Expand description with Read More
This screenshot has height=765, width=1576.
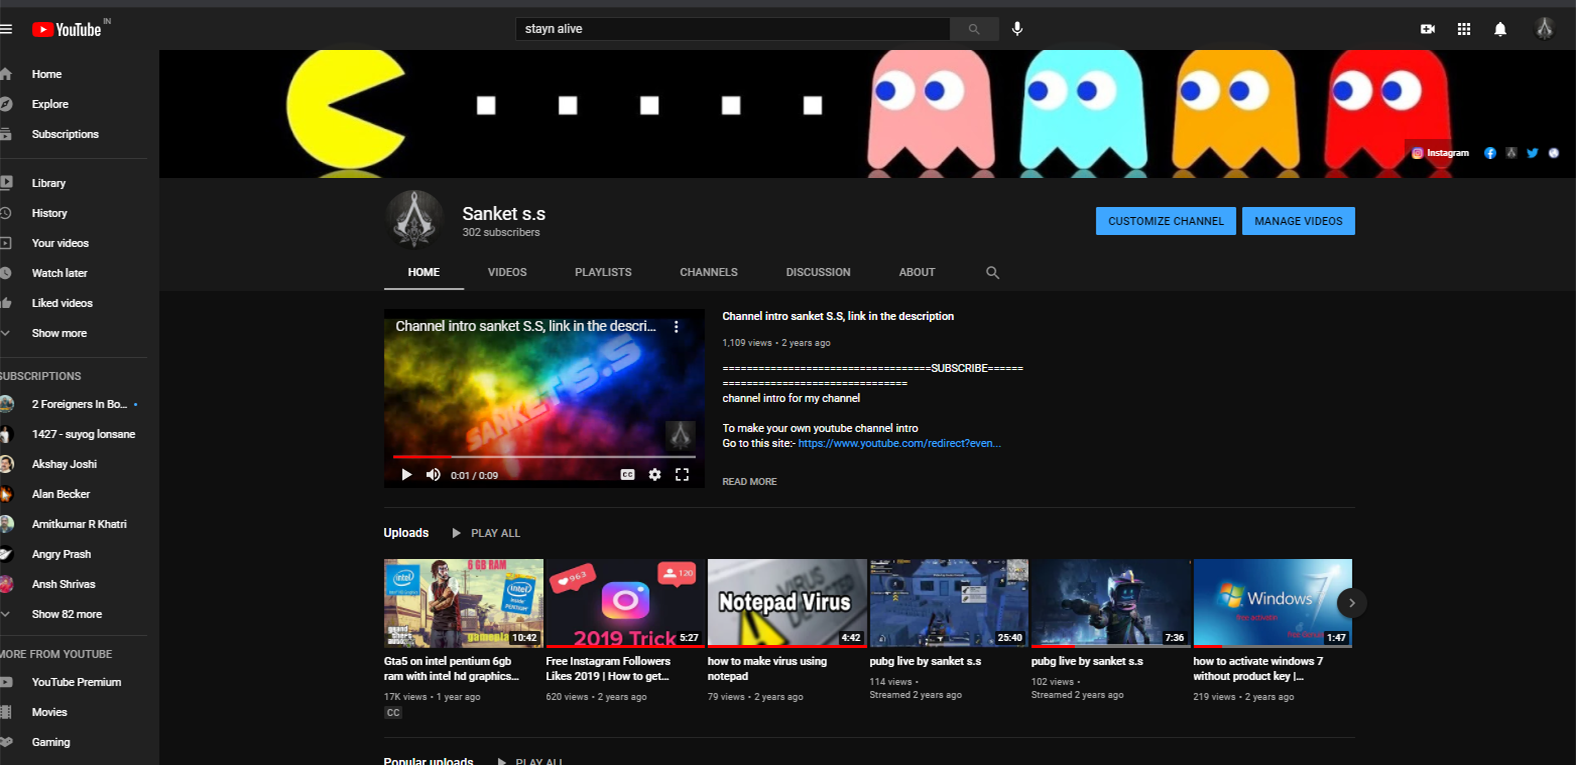[x=749, y=482]
